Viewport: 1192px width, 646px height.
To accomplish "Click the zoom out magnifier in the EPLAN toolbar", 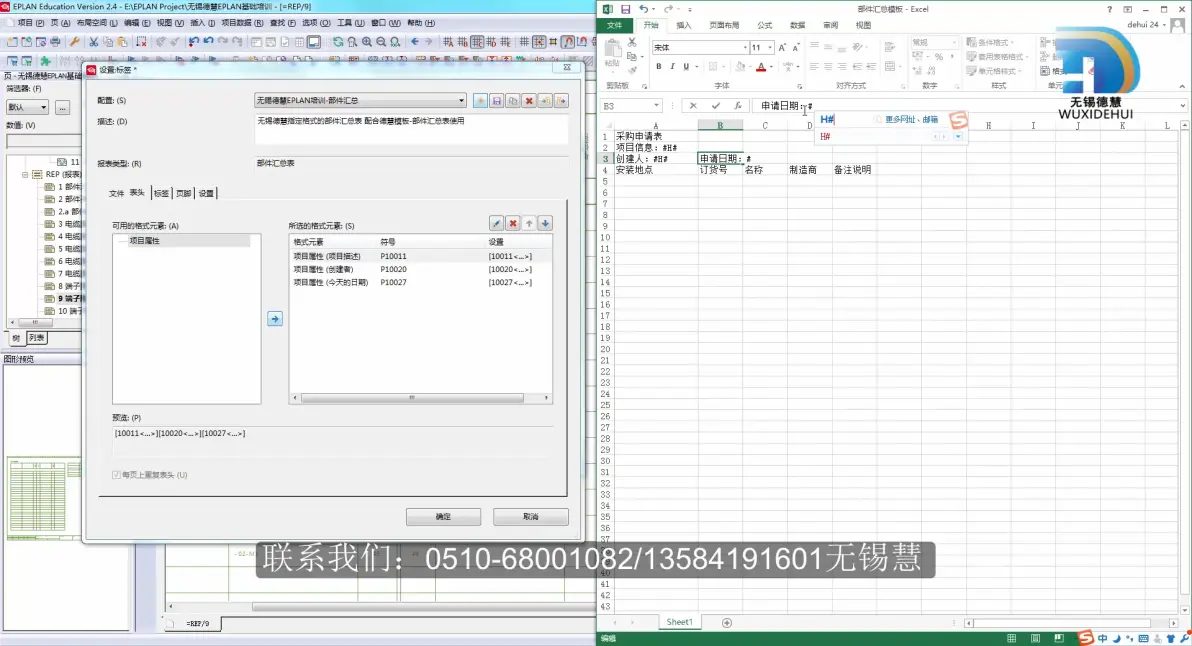I will point(381,42).
